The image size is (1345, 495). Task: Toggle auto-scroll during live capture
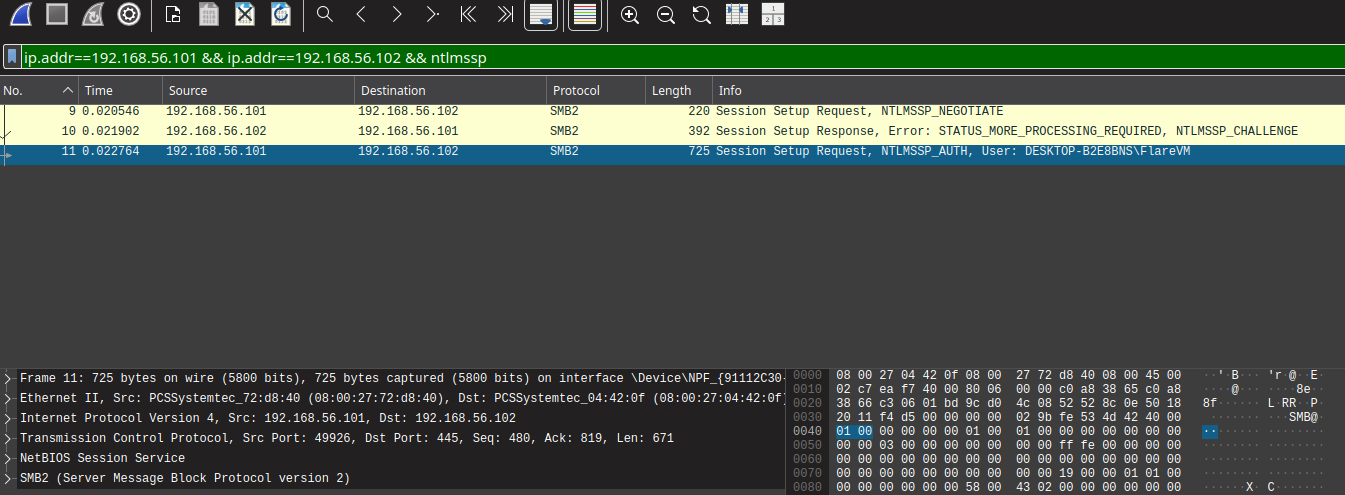(x=541, y=15)
